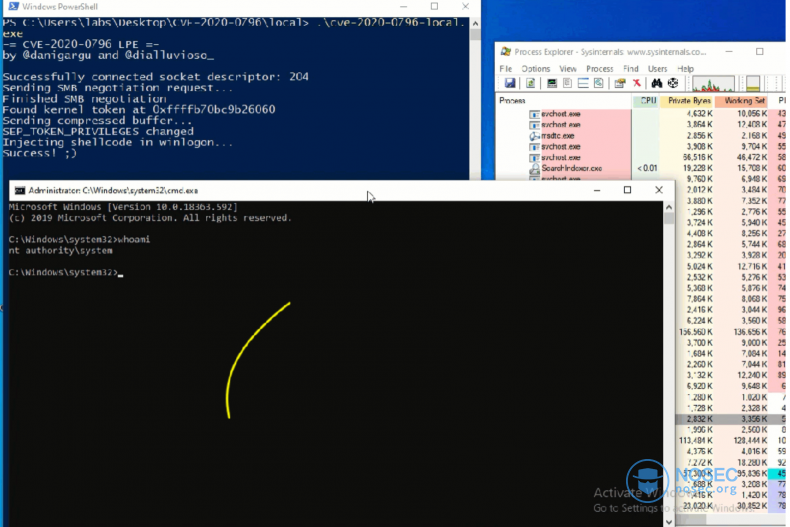Open the Options menu
The height and width of the screenshot is (527, 790).
[535, 69]
